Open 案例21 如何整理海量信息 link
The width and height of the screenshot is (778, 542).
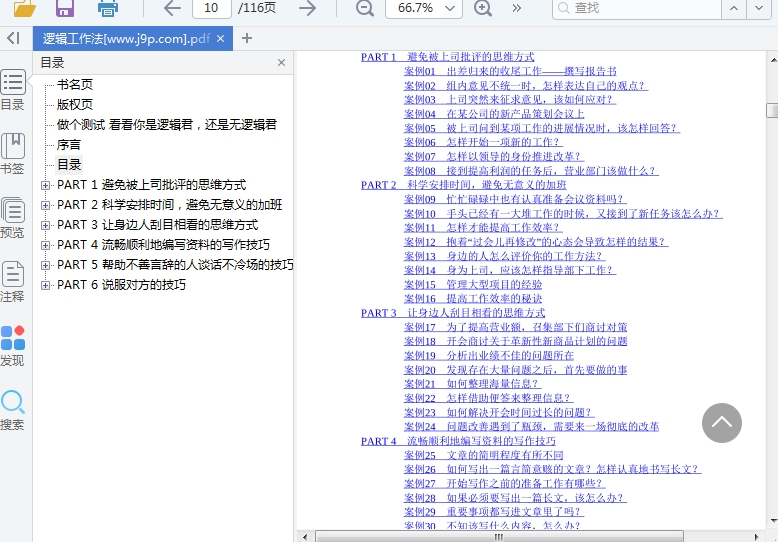tap(472, 384)
